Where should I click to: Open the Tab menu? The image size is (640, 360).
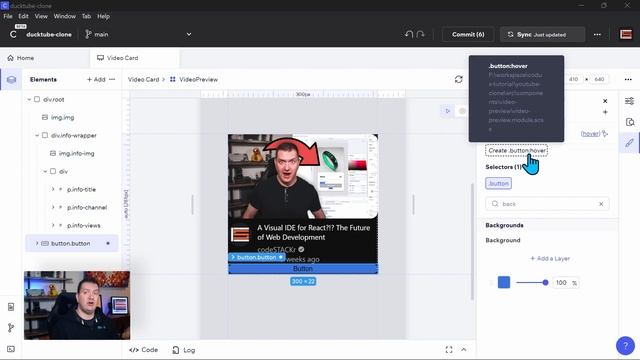[86, 16]
